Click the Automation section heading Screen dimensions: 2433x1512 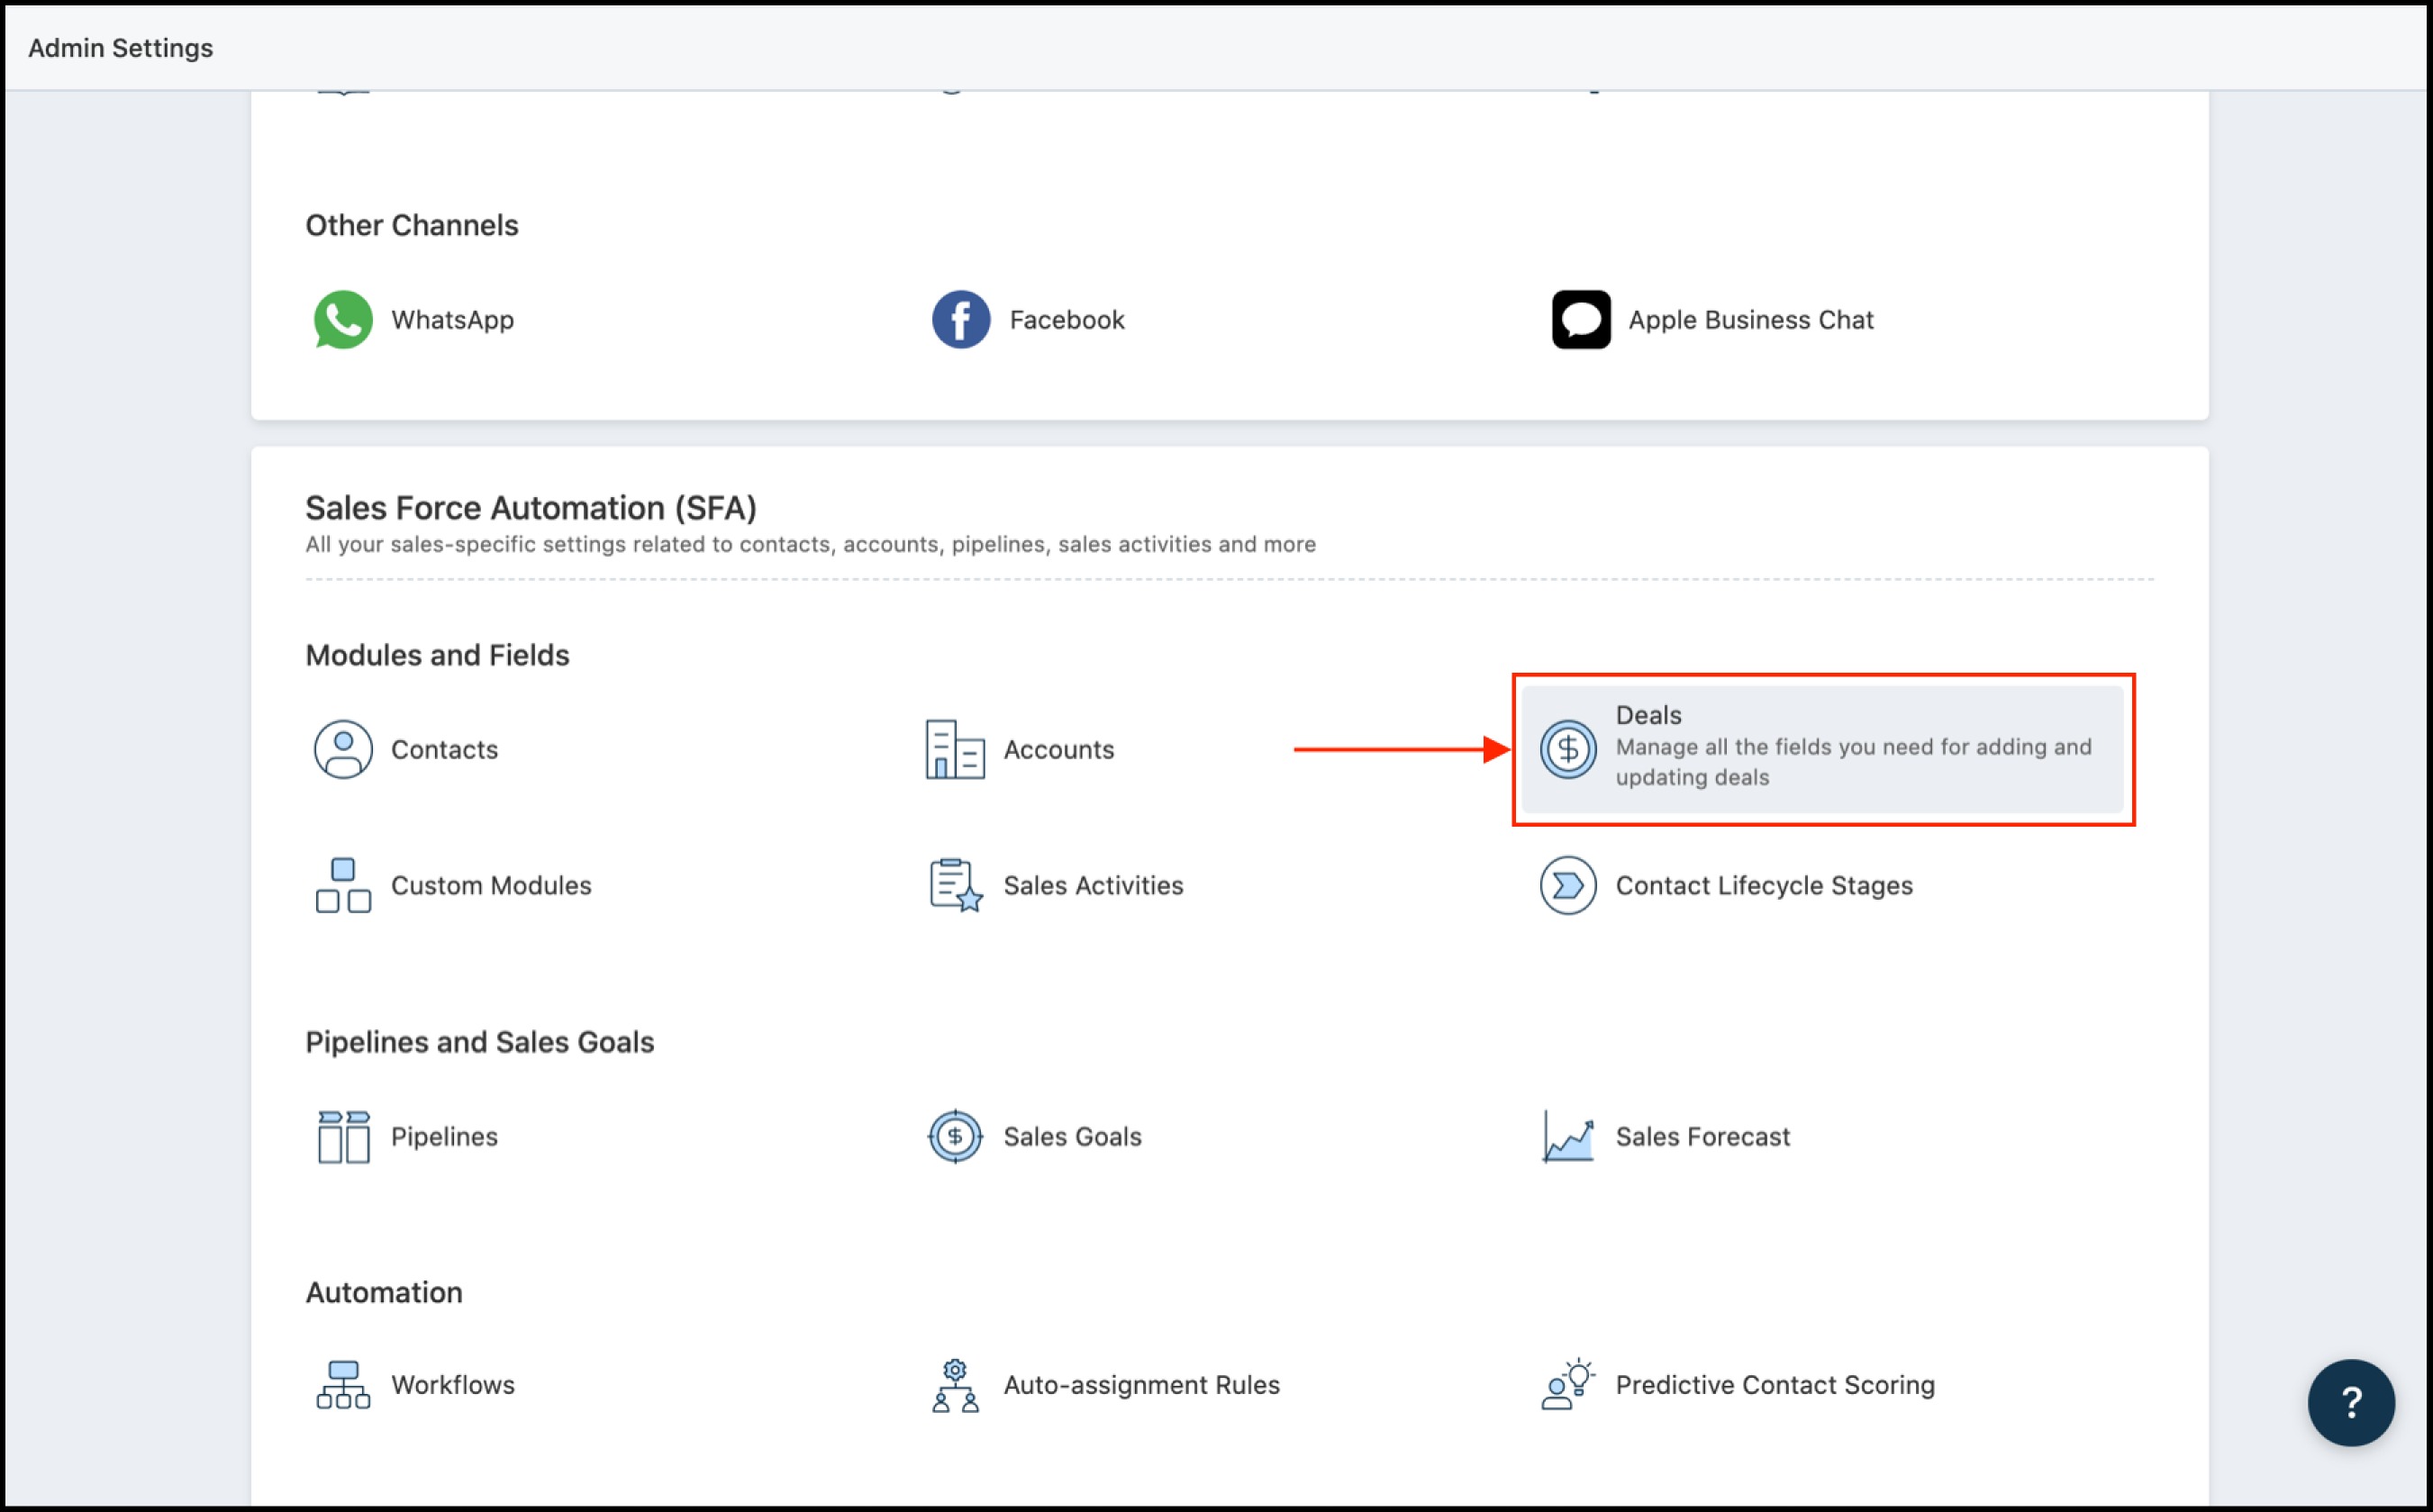click(384, 1292)
